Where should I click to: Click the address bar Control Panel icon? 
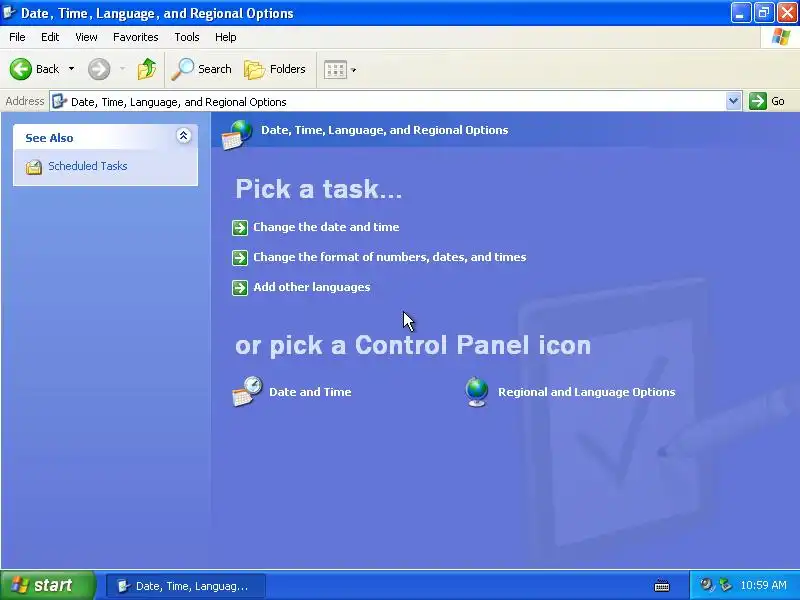coord(60,101)
